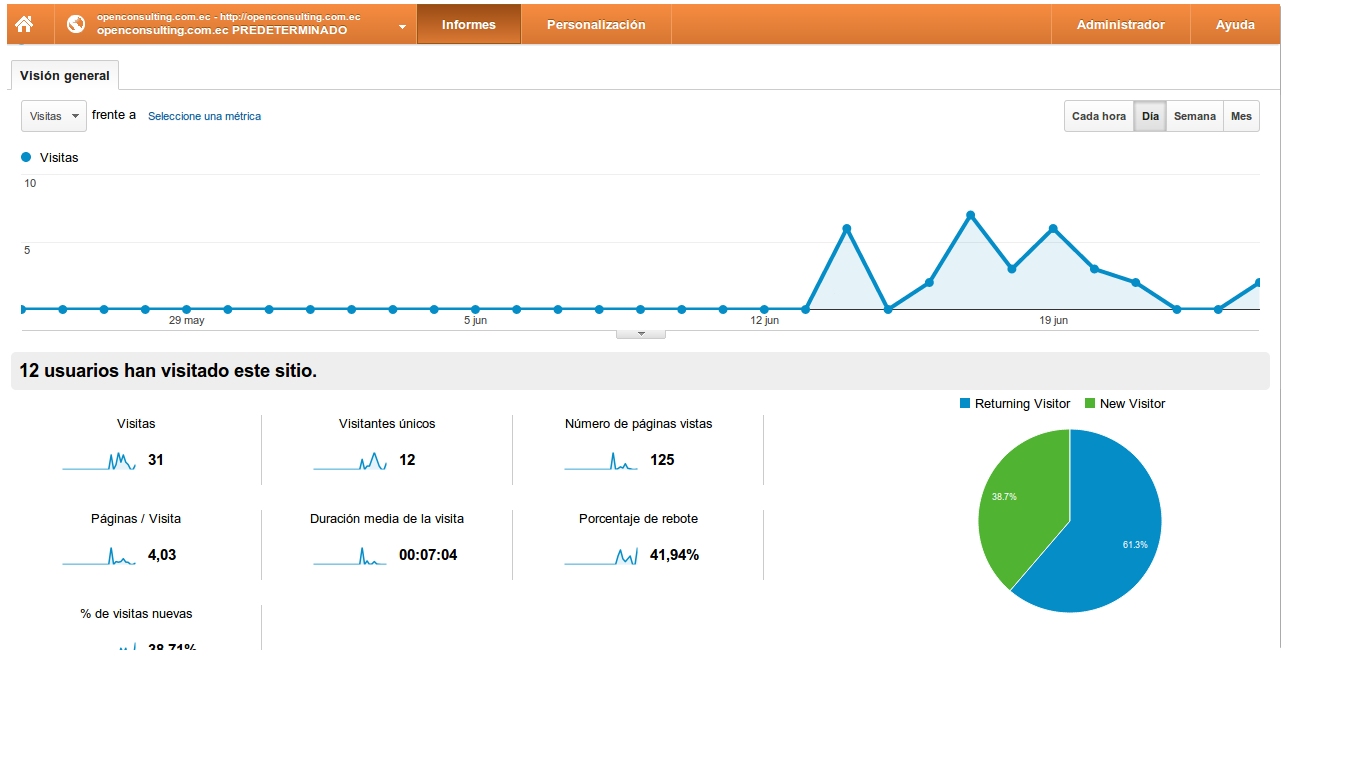This screenshot has width=1366, height=768.
Task: Select the Visión general tab
Action: [65, 76]
